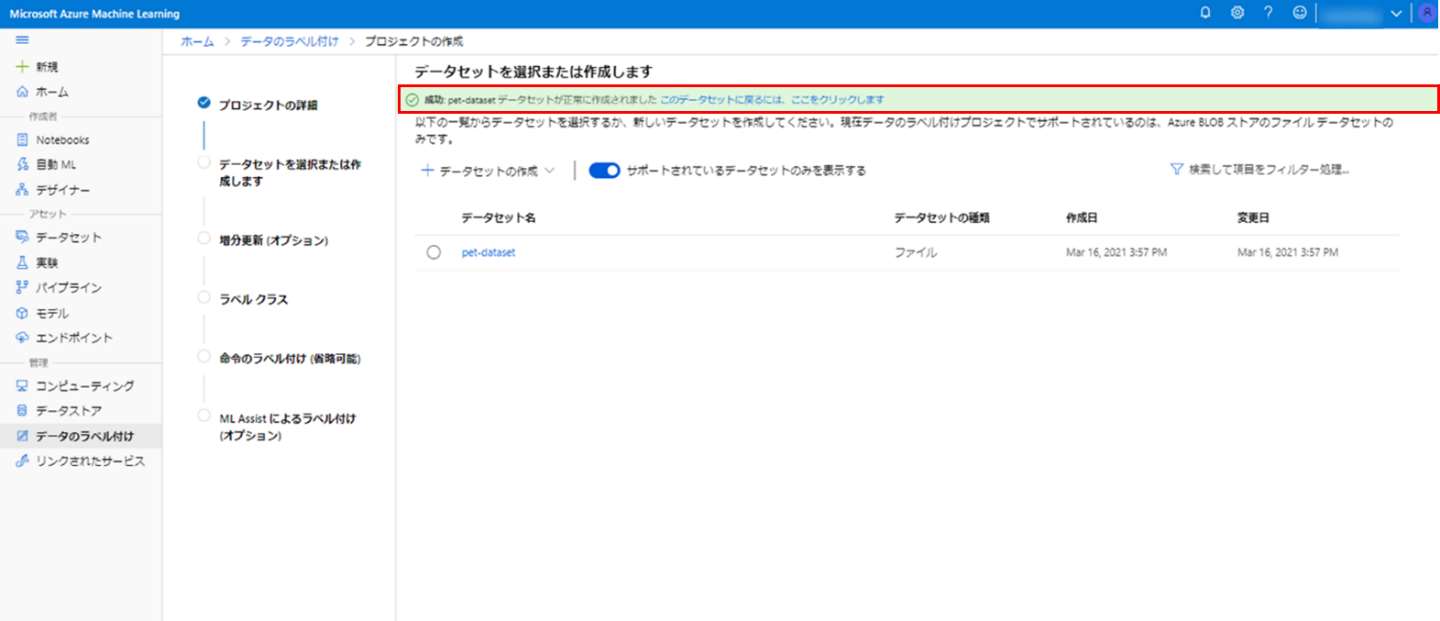1440x621 pixels.
Task: Click the user avatar icon
Action: pyautogui.click(x=1426, y=13)
